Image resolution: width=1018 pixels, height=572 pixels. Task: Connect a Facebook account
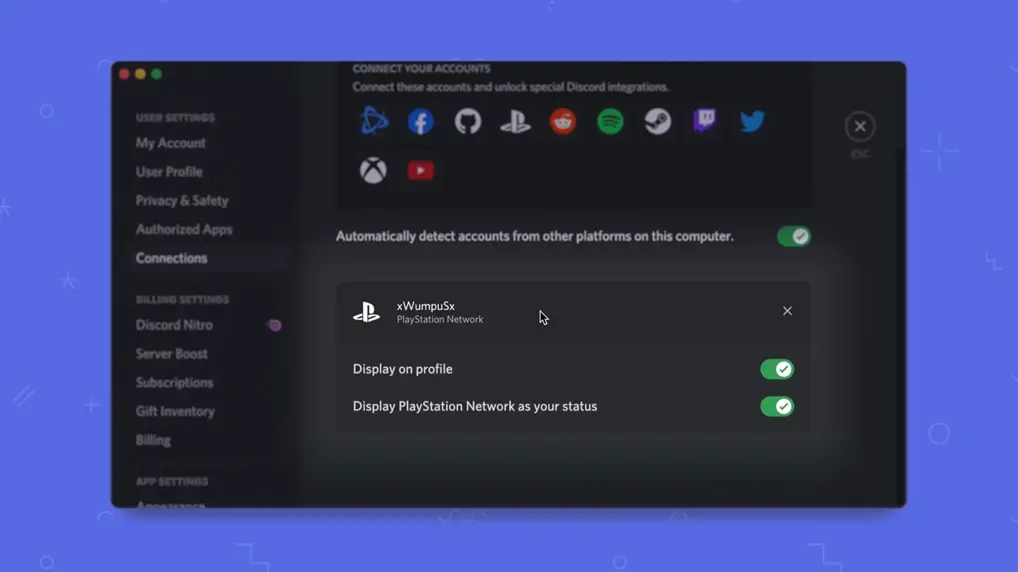[421, 121]
